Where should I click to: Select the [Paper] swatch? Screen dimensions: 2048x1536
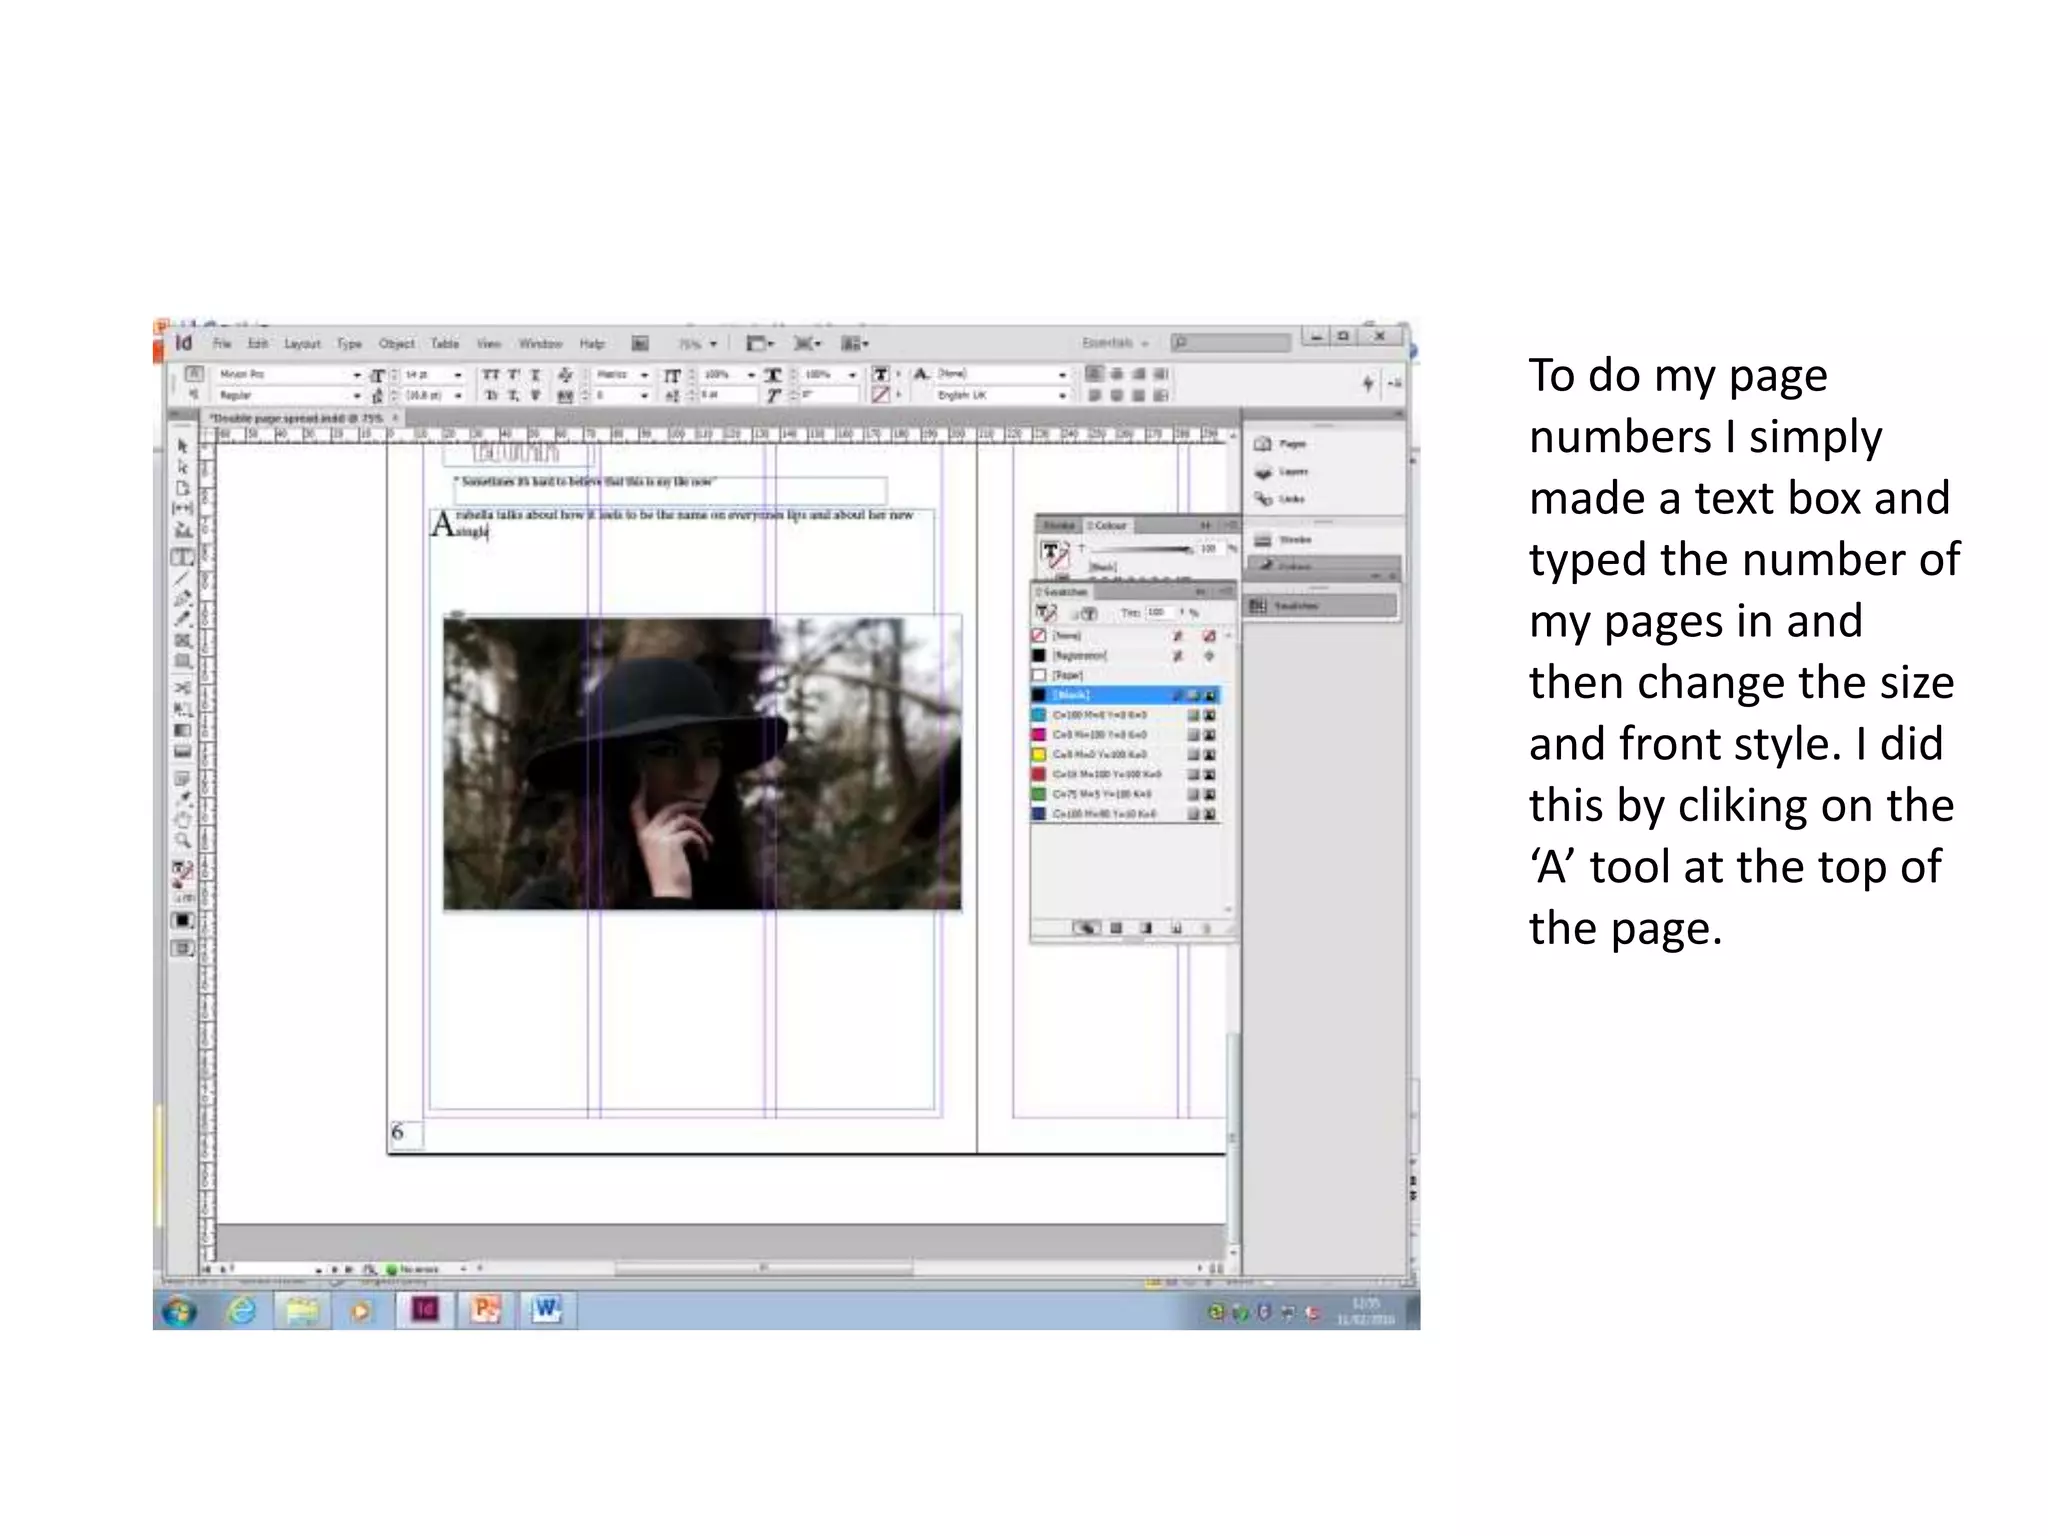(x=1126, y=675)
